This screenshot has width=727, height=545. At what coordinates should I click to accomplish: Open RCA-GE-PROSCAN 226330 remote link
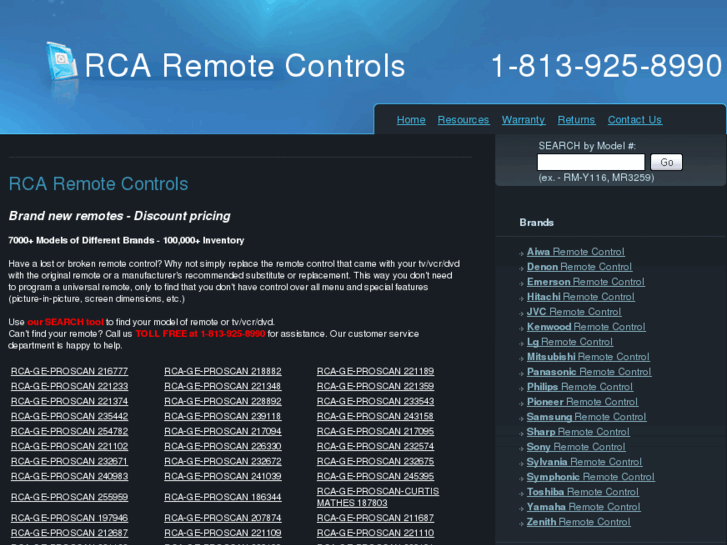tap(223, 446)
